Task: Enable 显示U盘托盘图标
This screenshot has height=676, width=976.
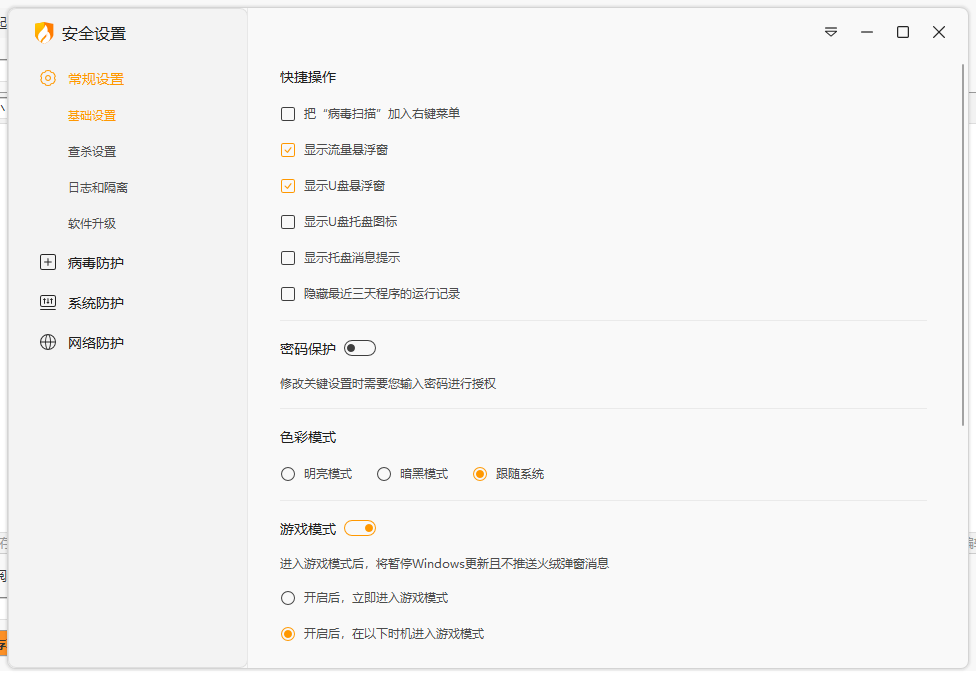Action: pos(288,221)
